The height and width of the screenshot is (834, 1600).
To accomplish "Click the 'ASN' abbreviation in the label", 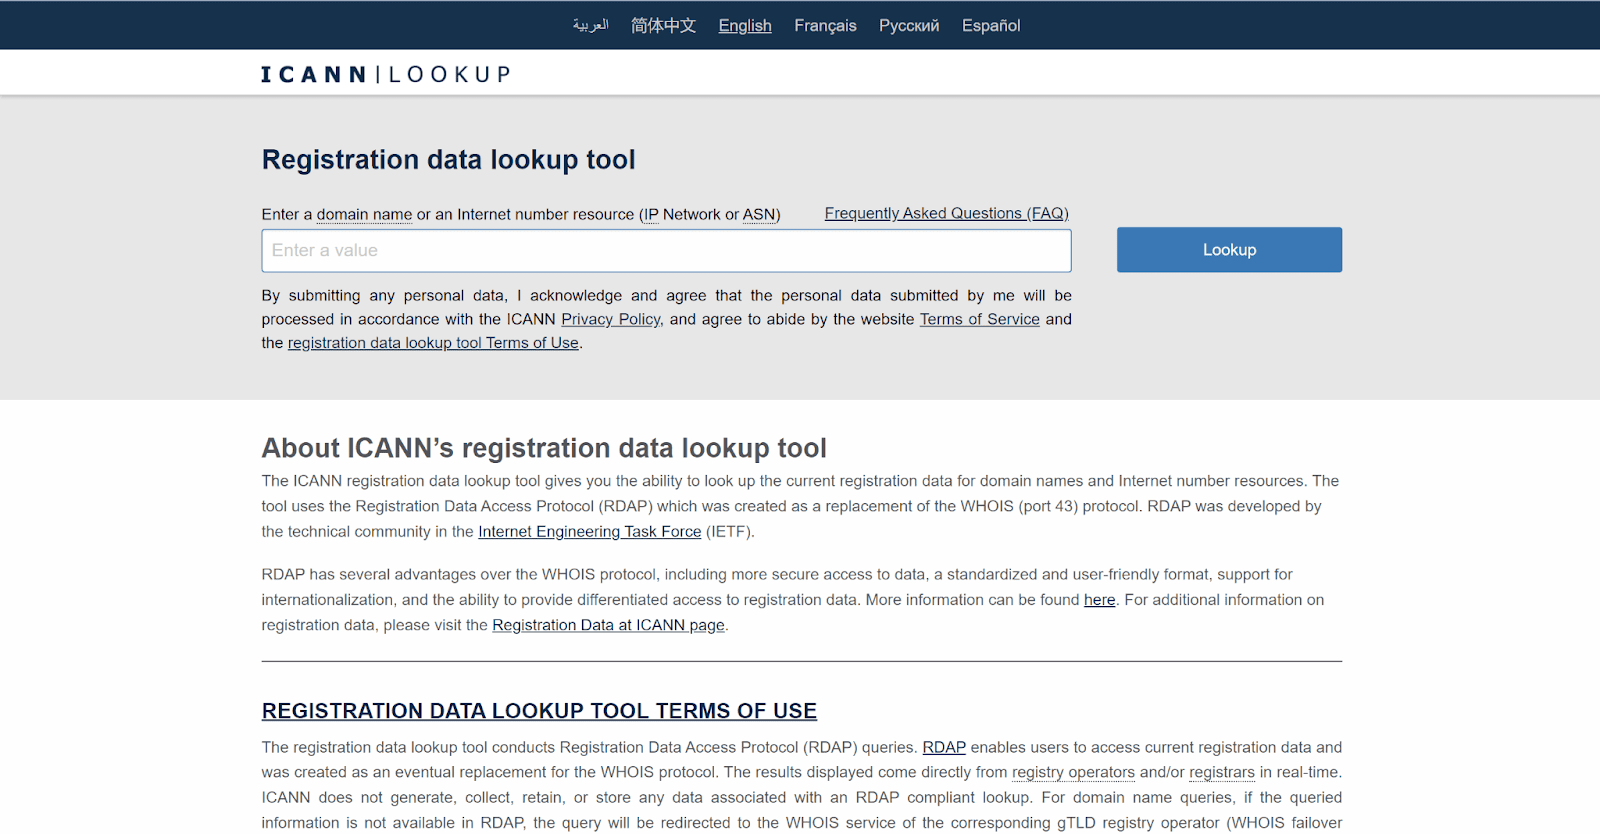I will (759, 214).
